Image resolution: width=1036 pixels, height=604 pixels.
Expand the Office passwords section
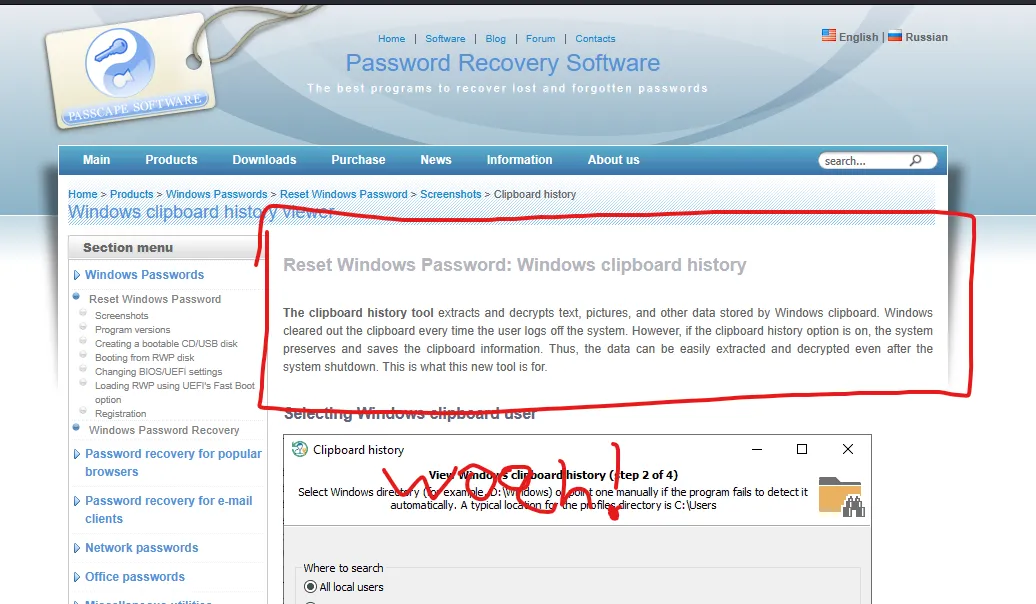click(77, 577)
